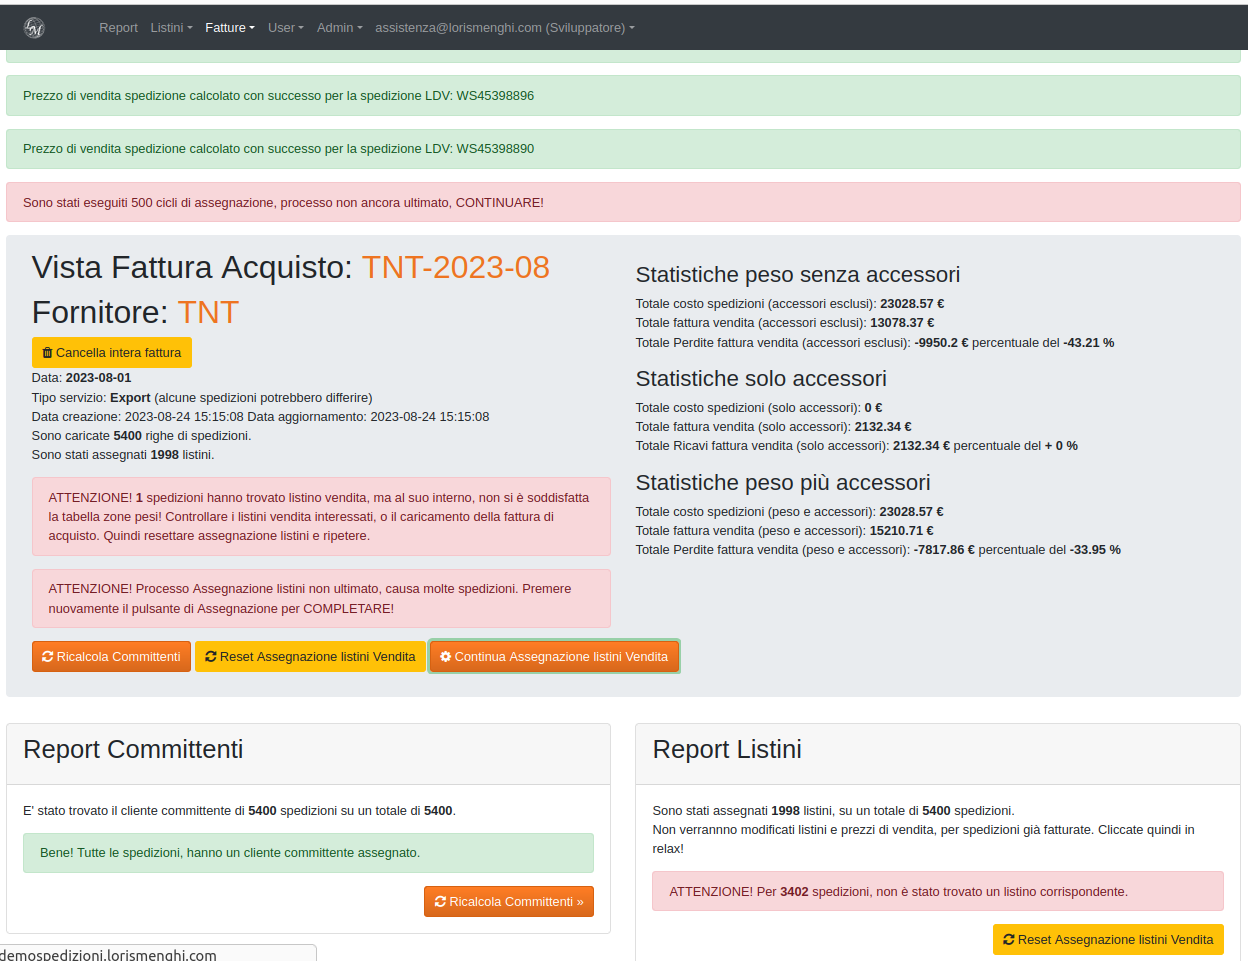Expand the Admin dropdown menu
The height and width of the screenshot is (961, 1248).
[x=339, y=28]
